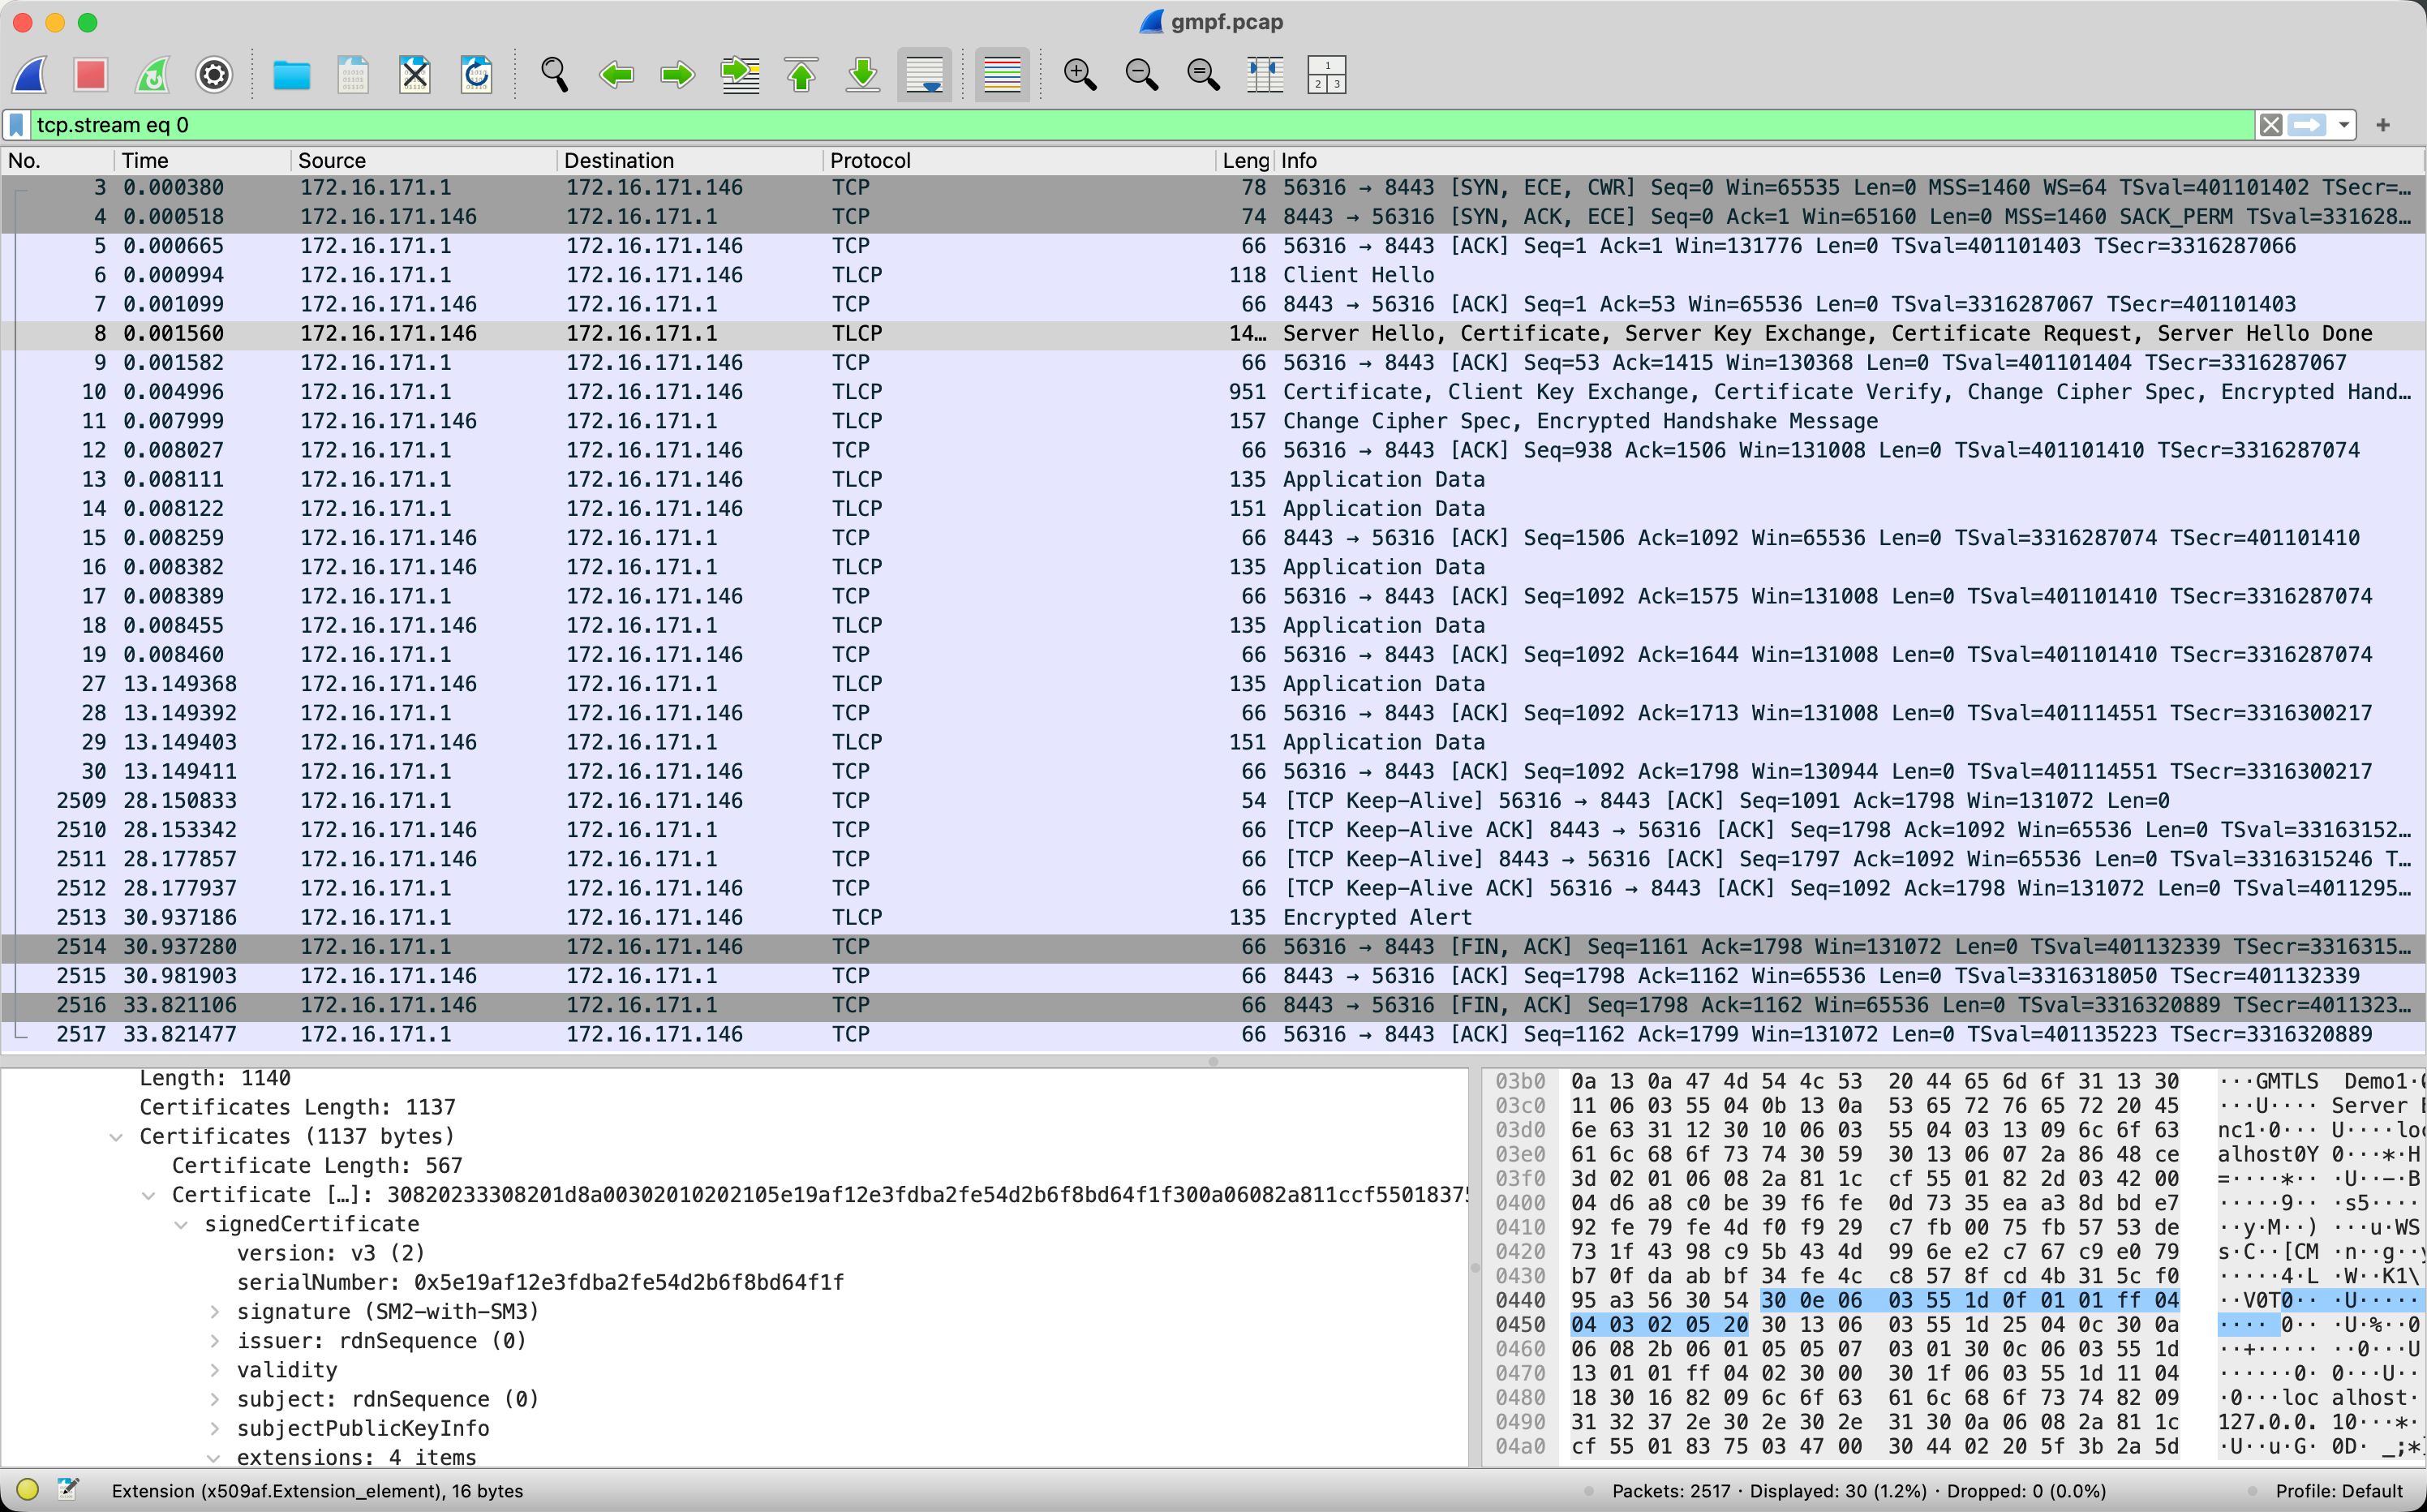
Task: Toggle auto-scroll during live capture
Action: coord(924,74)
